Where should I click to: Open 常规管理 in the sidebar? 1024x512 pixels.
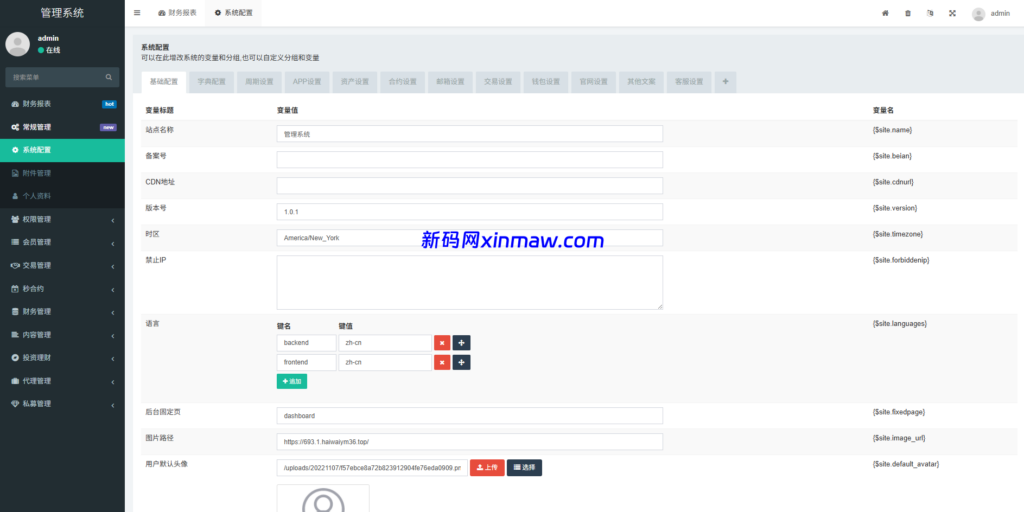pos(62,127)
